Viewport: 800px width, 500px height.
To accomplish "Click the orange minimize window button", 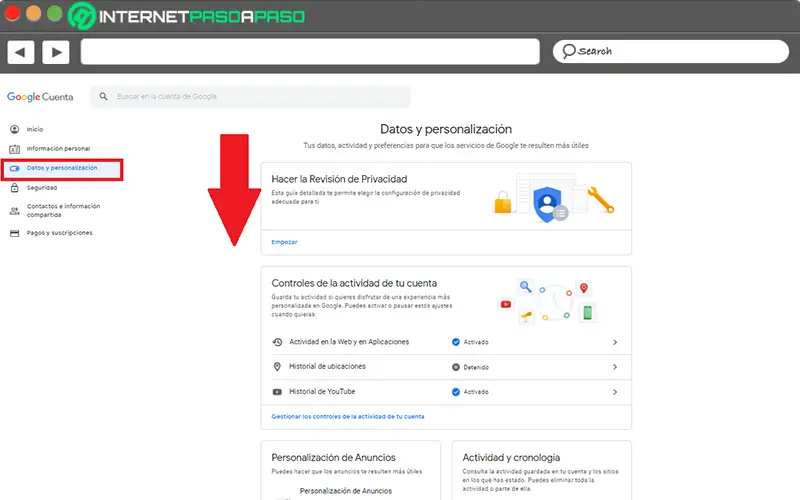I will tap(33, 13).
